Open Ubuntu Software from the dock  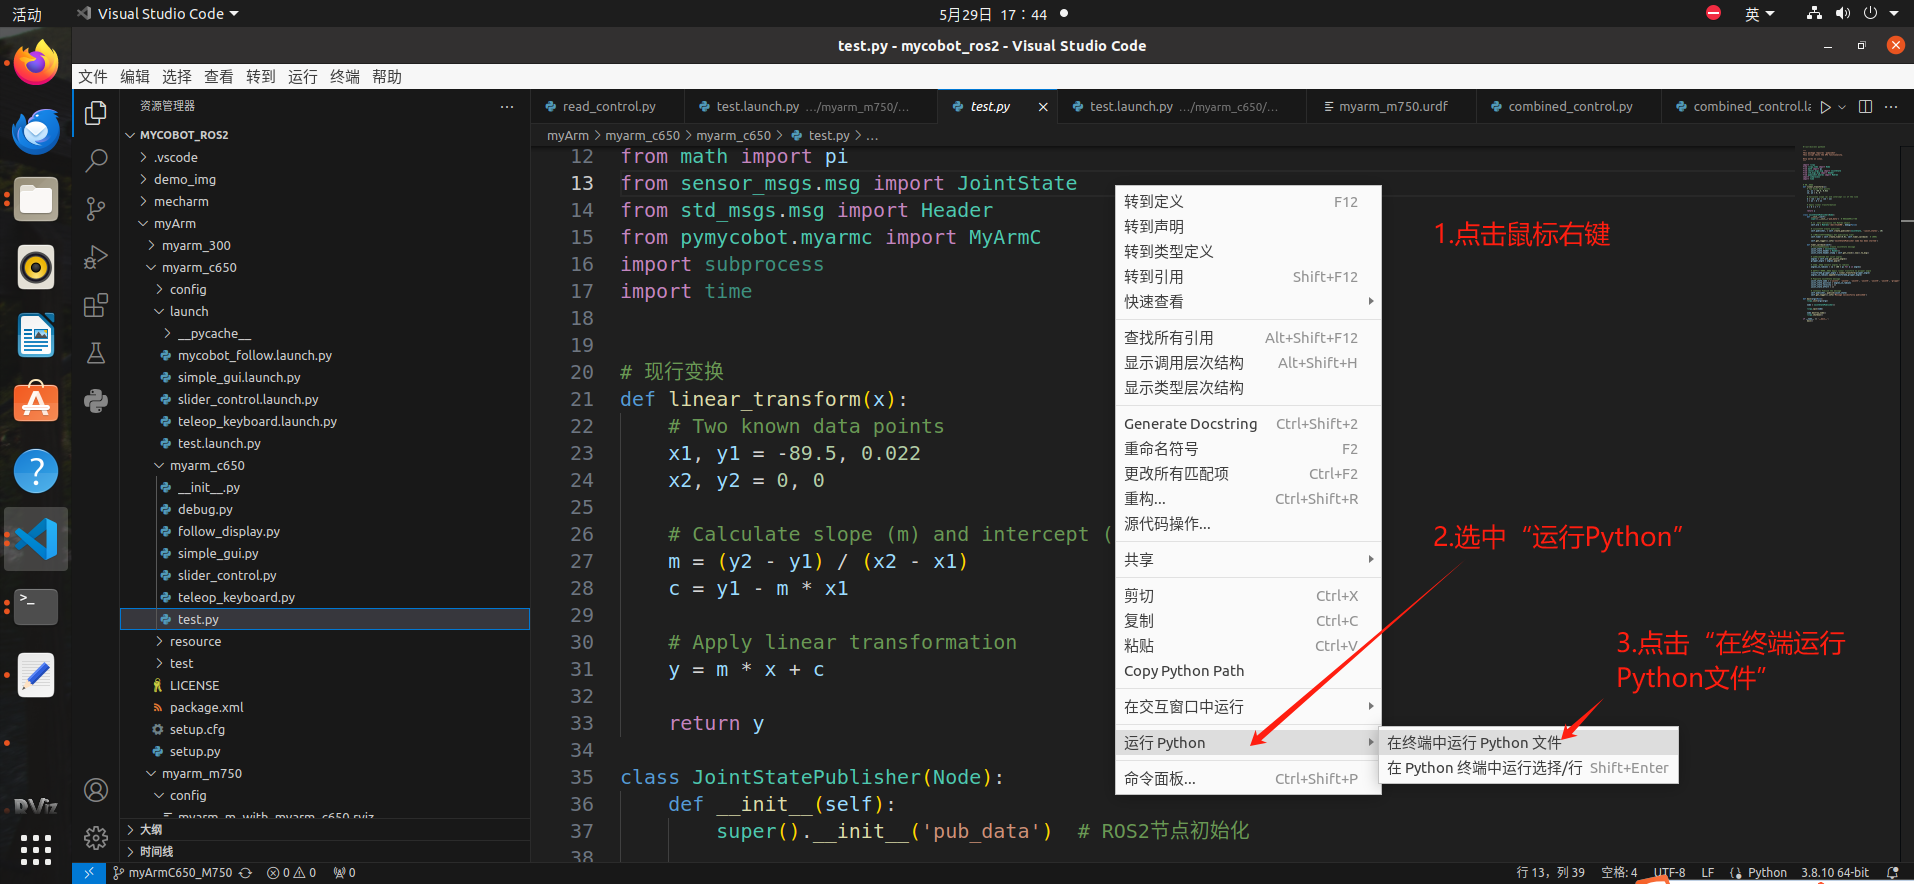click(36, 403)
